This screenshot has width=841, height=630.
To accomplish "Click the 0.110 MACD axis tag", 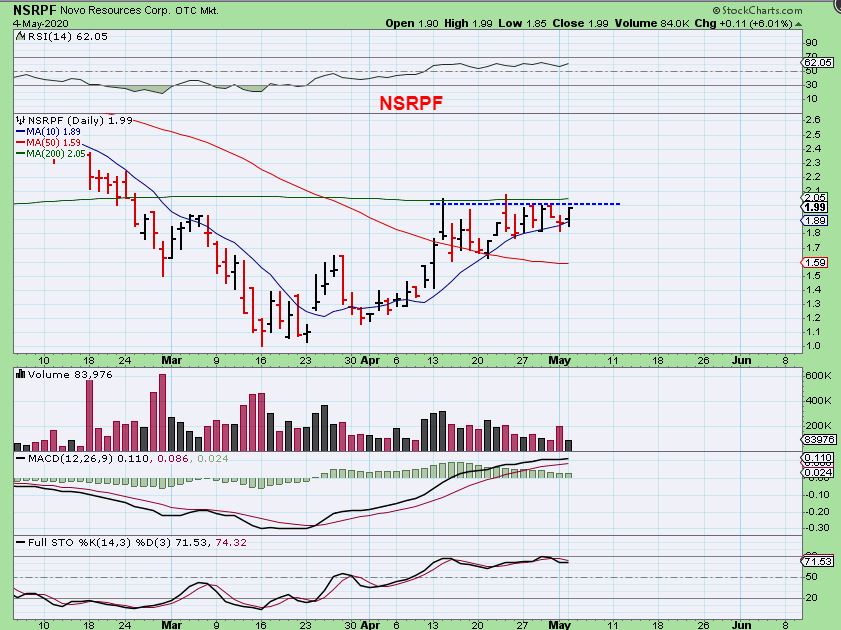I will [818, 458].
